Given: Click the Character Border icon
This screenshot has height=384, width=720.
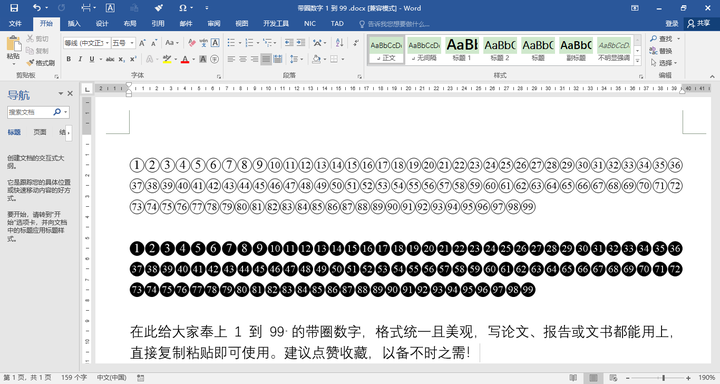Looking at the screenshot, I should pyautogui.click(x=215, y=43).
